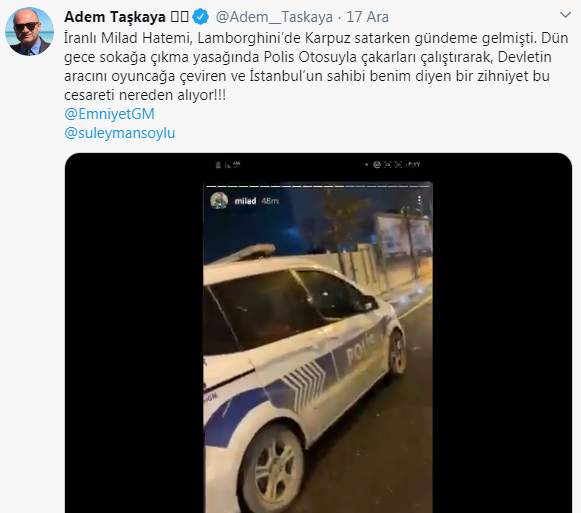Click the blue verified badge
Screen dimensions: 581x513
(201, 17)
